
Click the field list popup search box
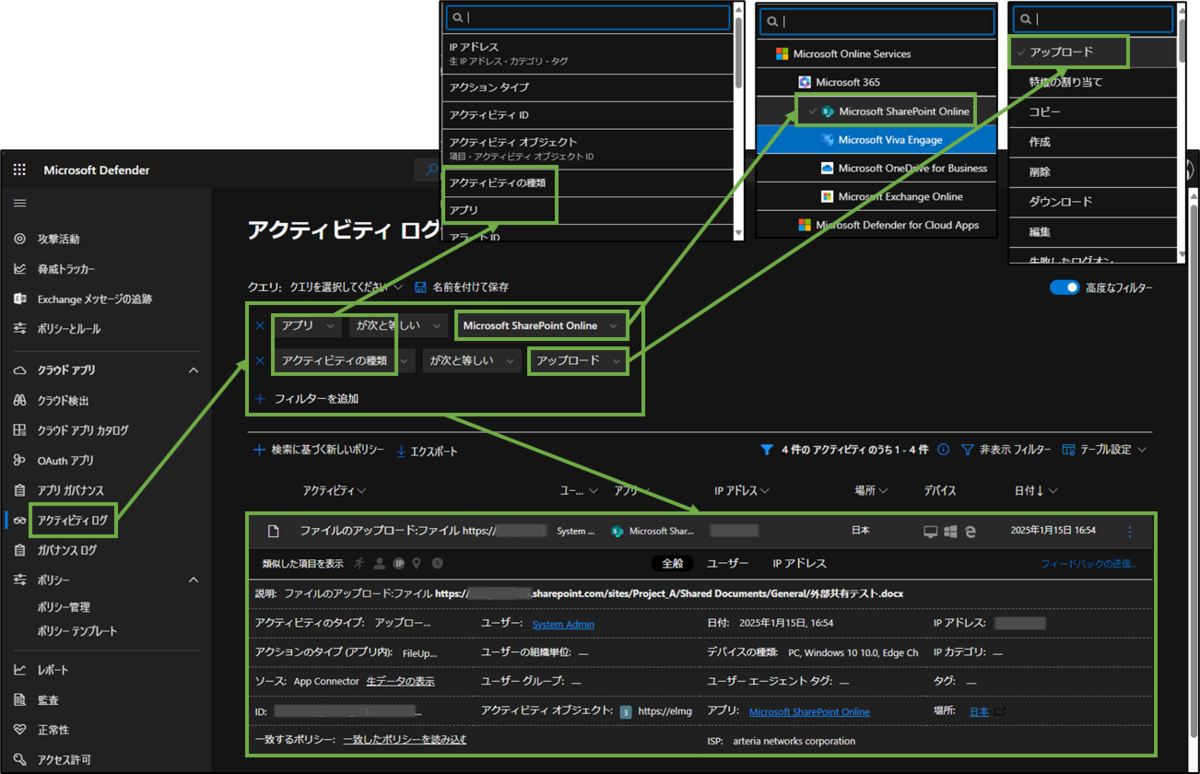588,18
